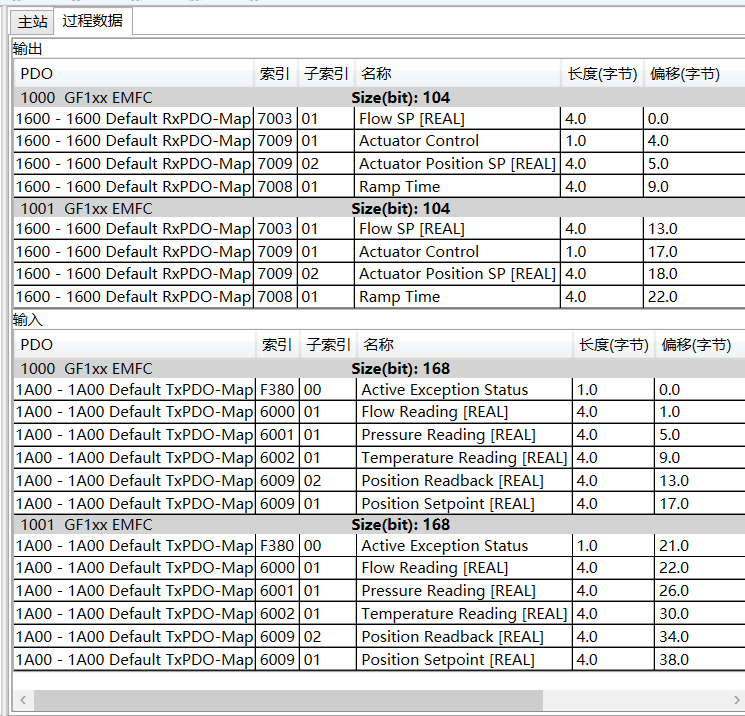The height and width of the screenshot is (716, 745).
Task: Switch to the 主站 tab
Action: tap(32, 22)
